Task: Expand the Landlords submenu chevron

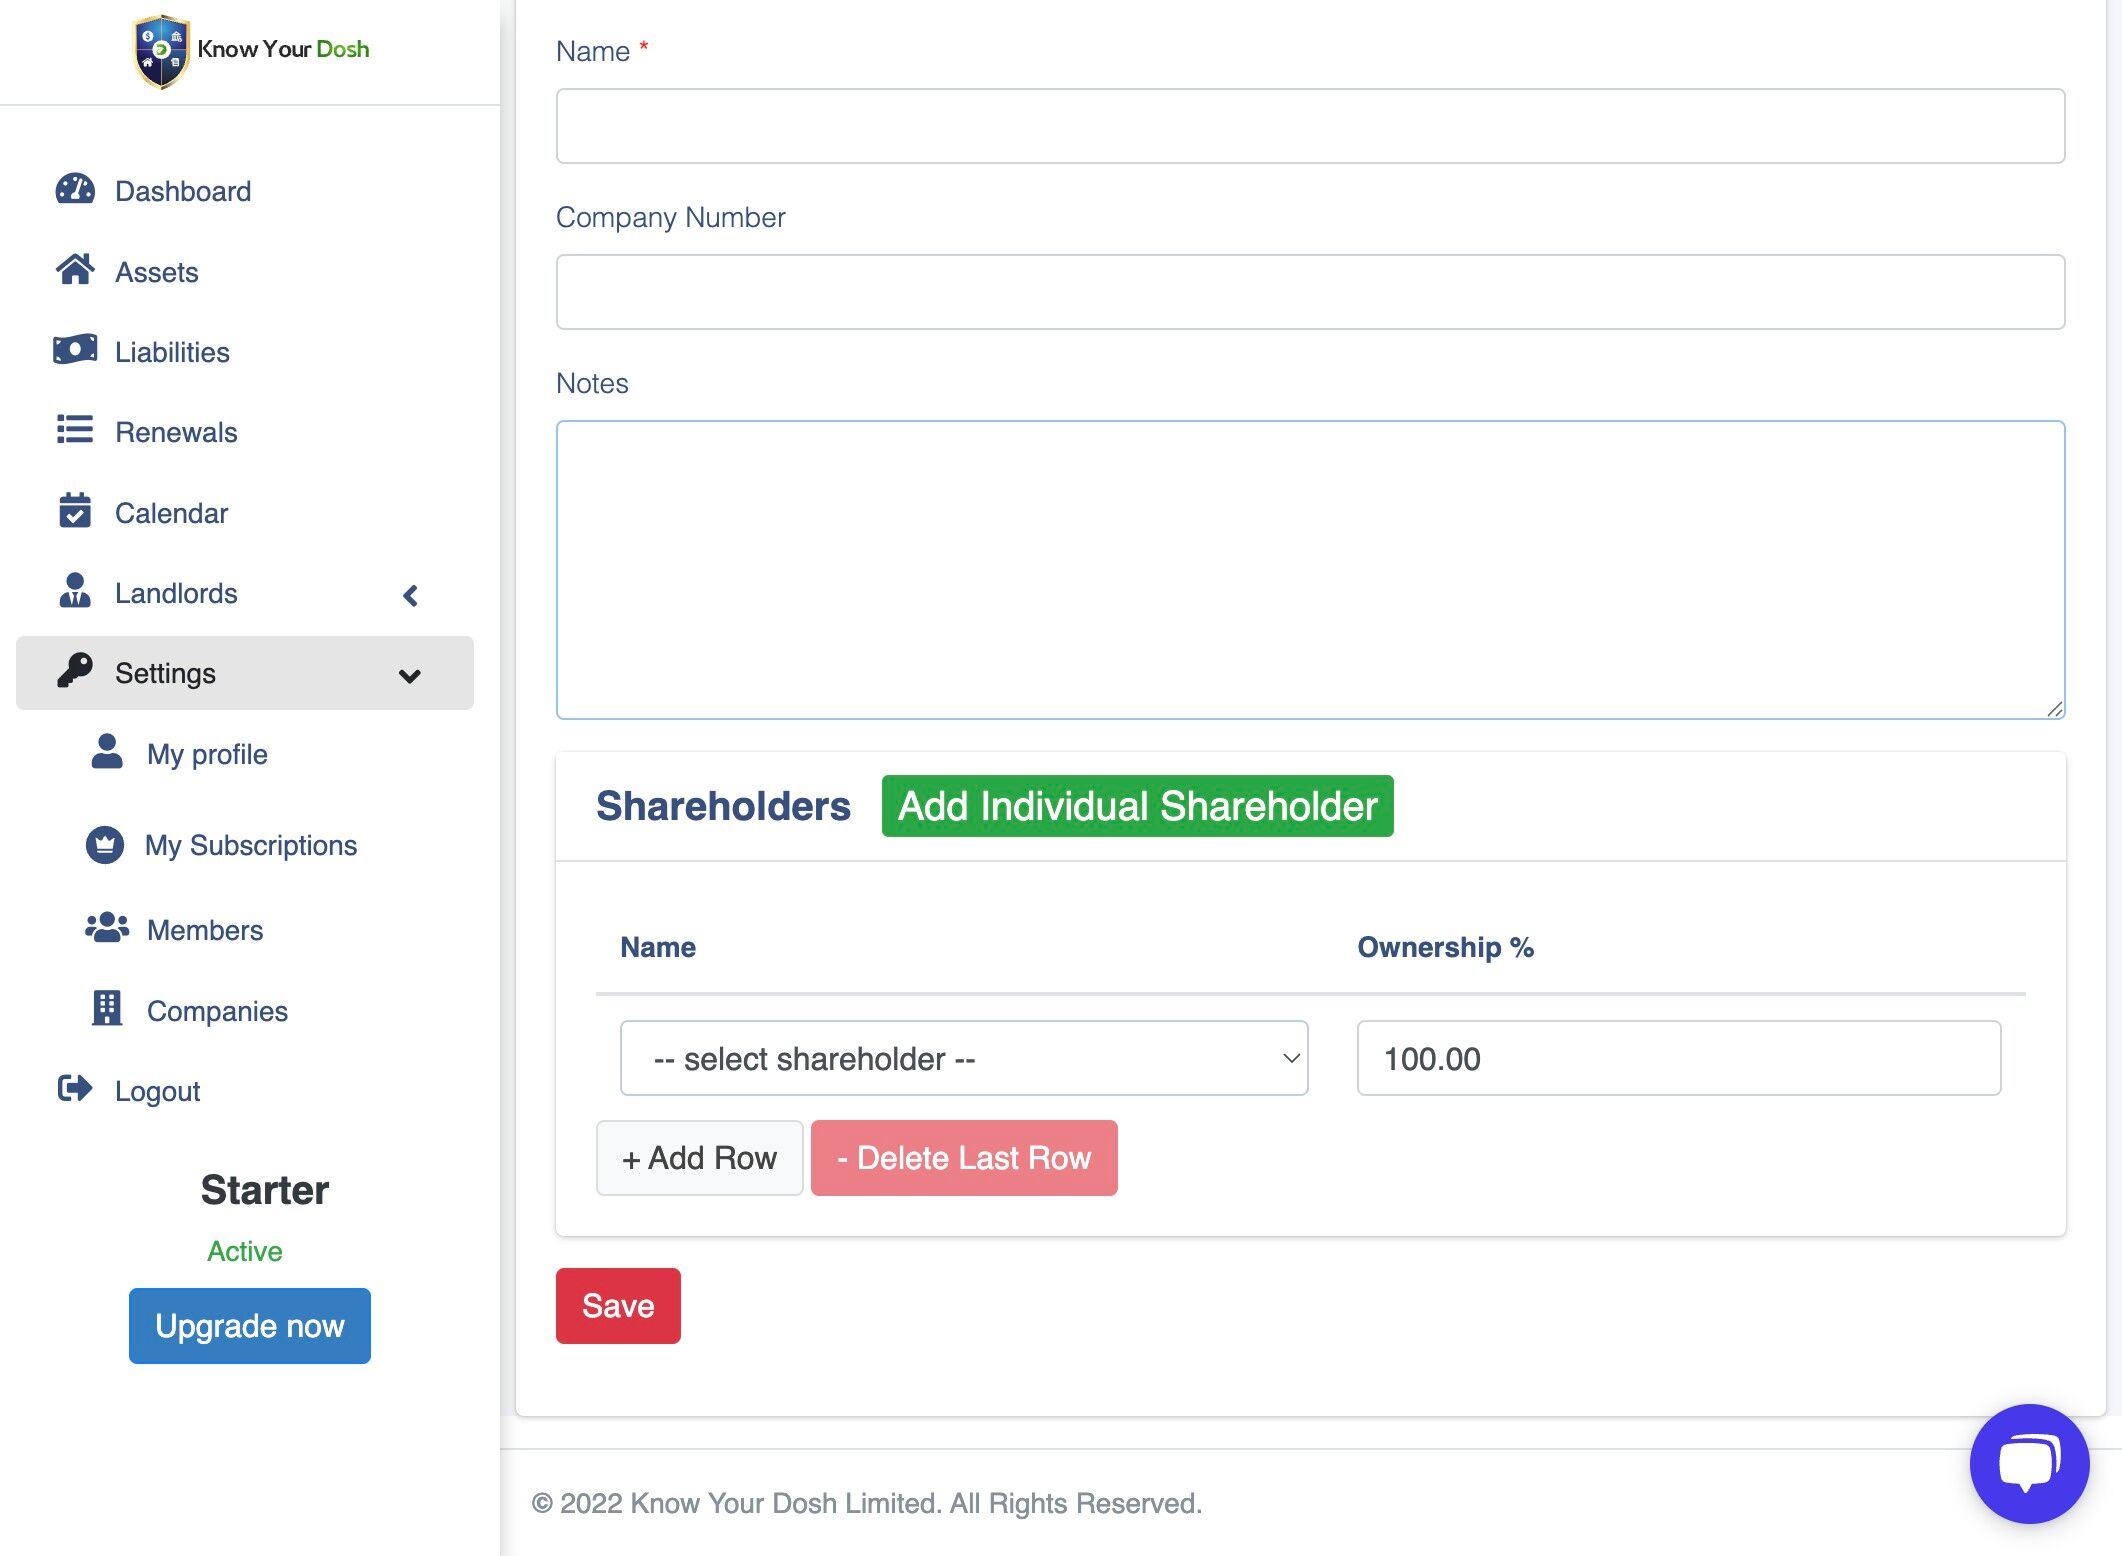Action: [x=410, y=595]
